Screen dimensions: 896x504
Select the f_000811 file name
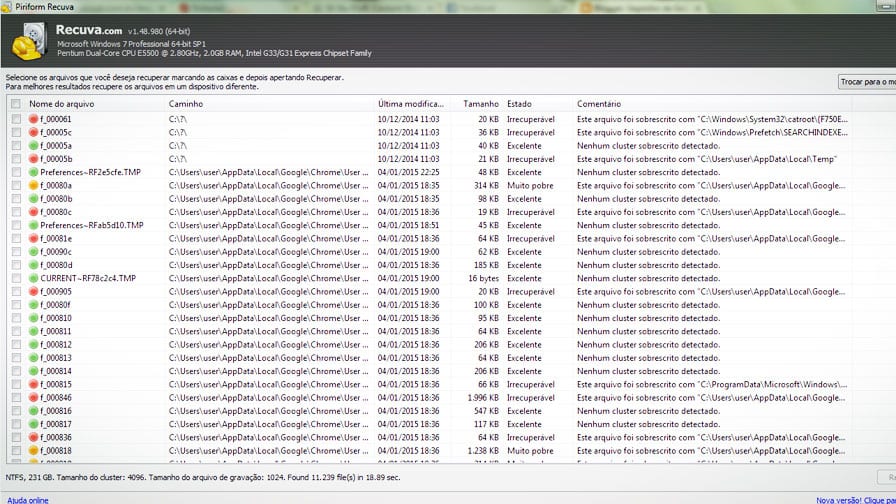(56, 331)
